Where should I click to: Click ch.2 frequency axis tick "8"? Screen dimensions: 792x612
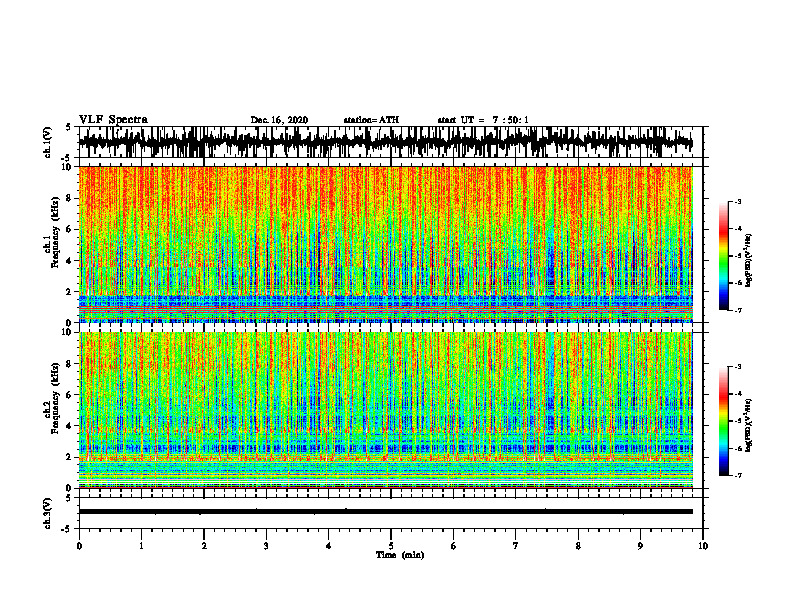click(69, 364)
